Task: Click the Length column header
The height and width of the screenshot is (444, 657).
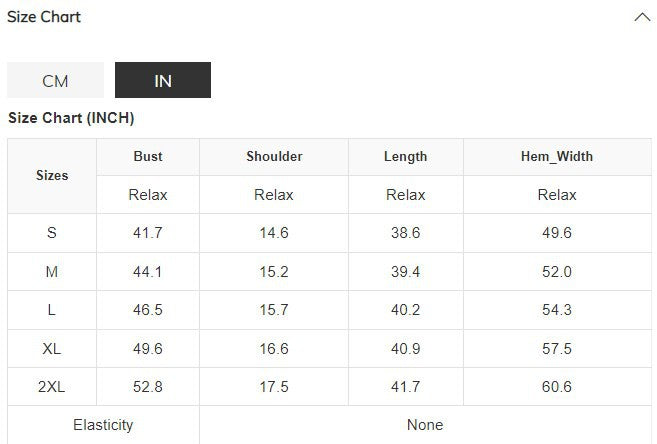Action: (x=405, y=156)
